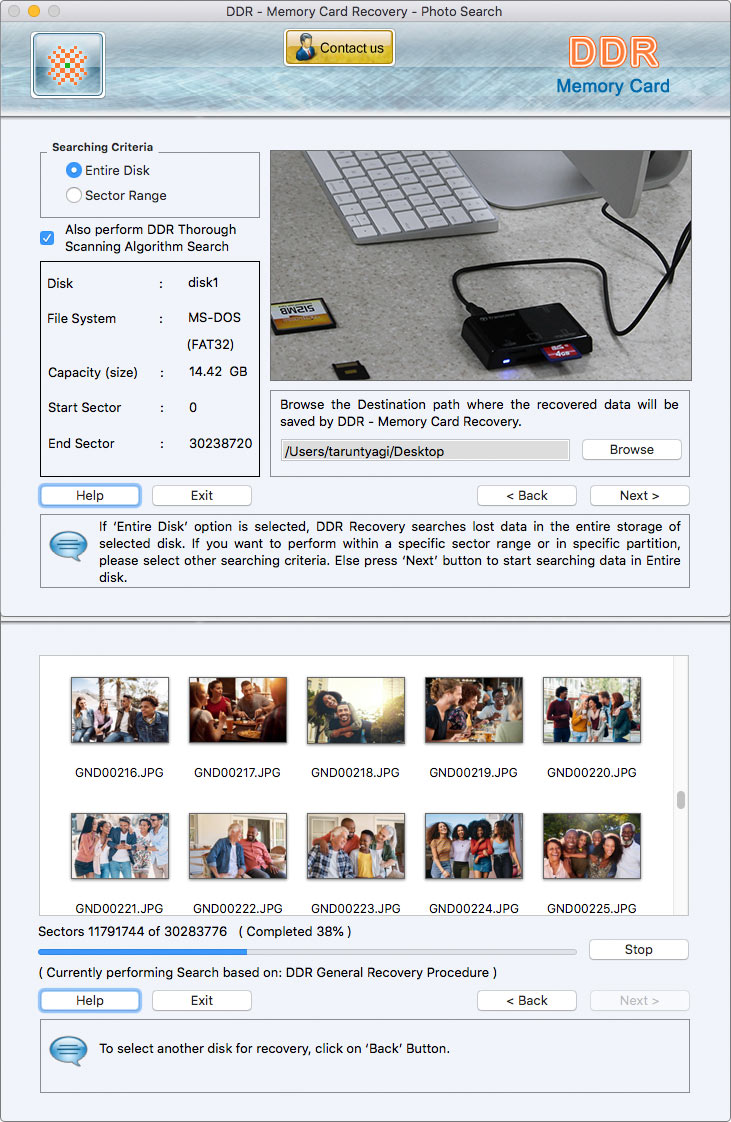Screen dimensions: 731x1122
Task: Click the DDR General Recovery Procedure status line
Action: click(x=268, y=972)
